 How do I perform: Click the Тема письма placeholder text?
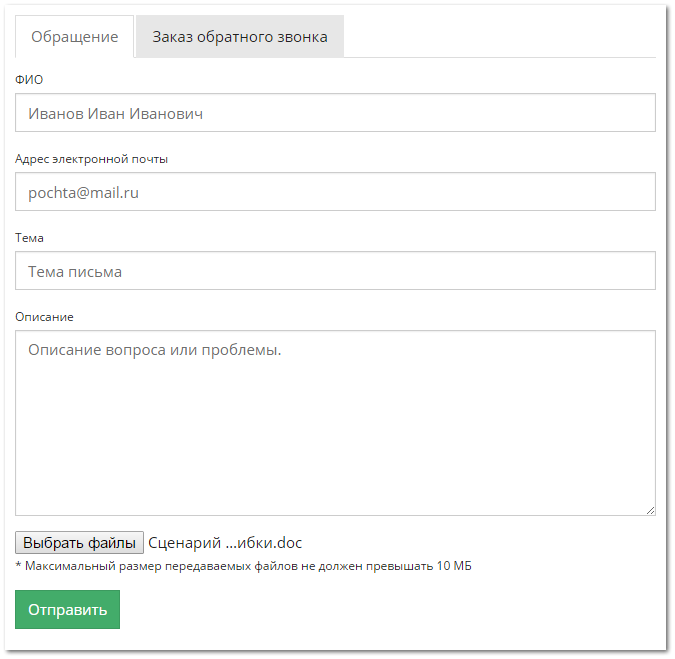coord(75,272)
